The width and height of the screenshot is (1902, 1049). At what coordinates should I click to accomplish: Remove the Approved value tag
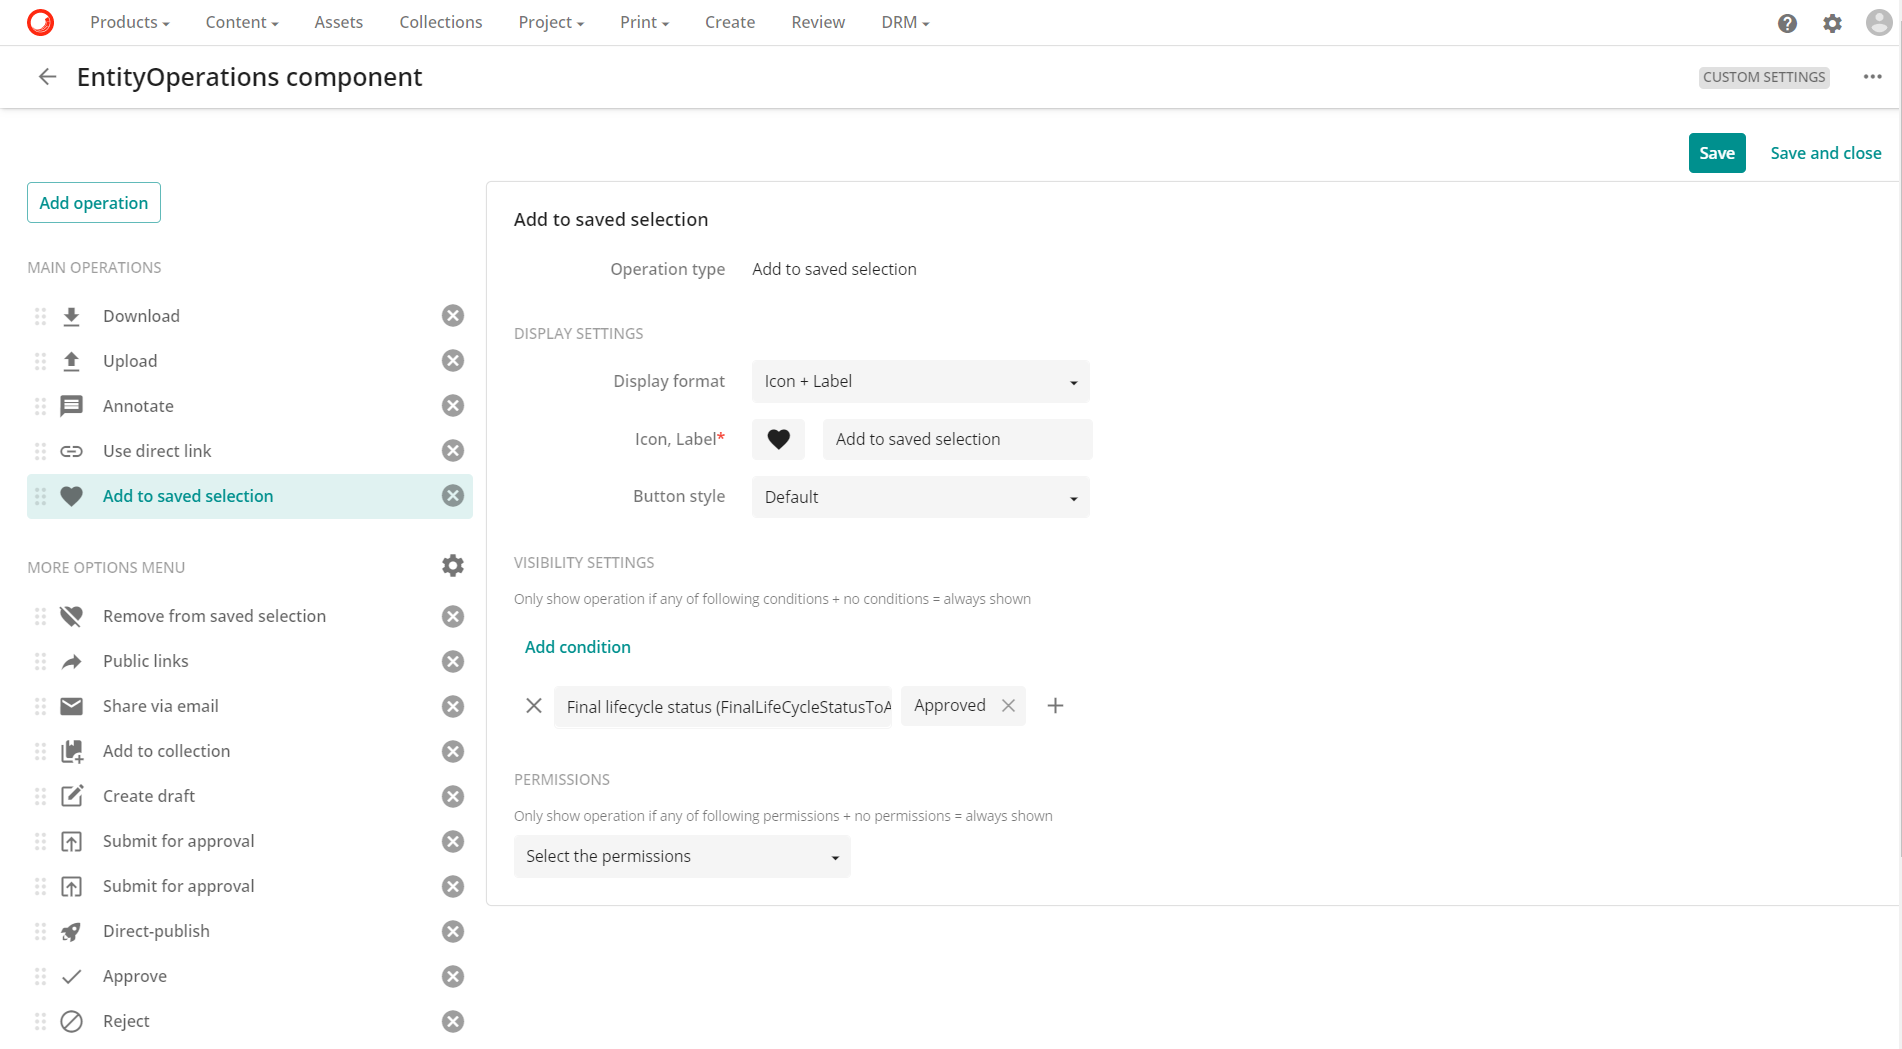[1008, 706]
